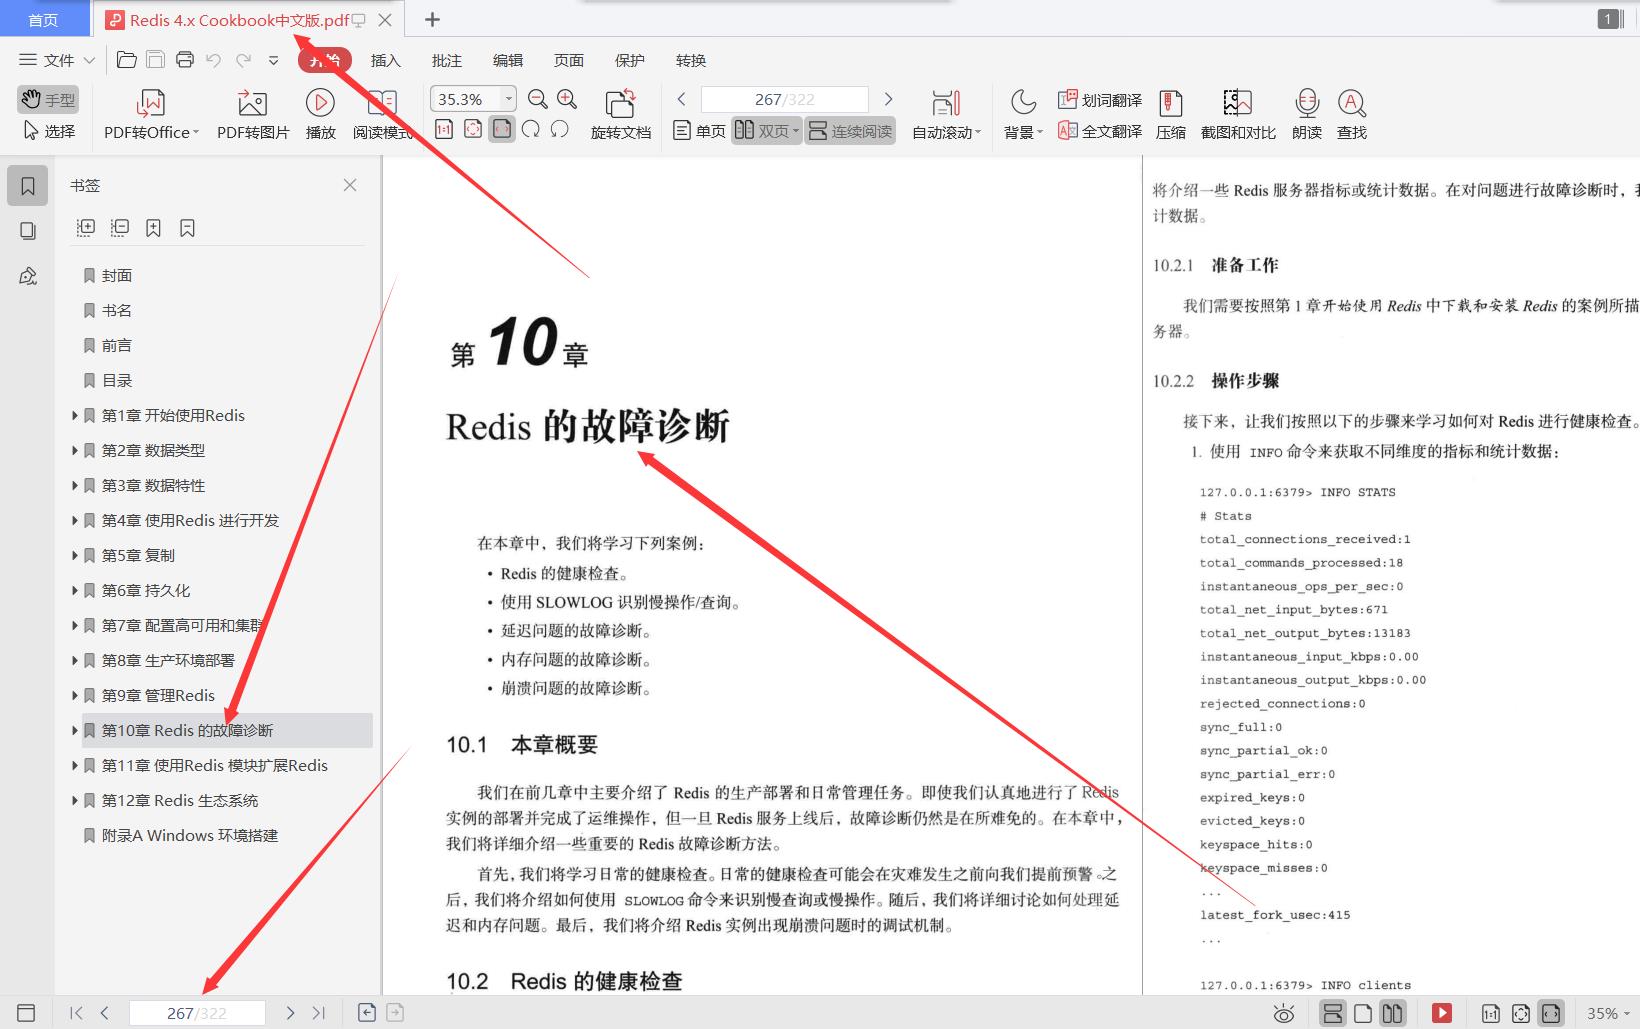Open 阅读模式 reading mode

tap(382, 115)
